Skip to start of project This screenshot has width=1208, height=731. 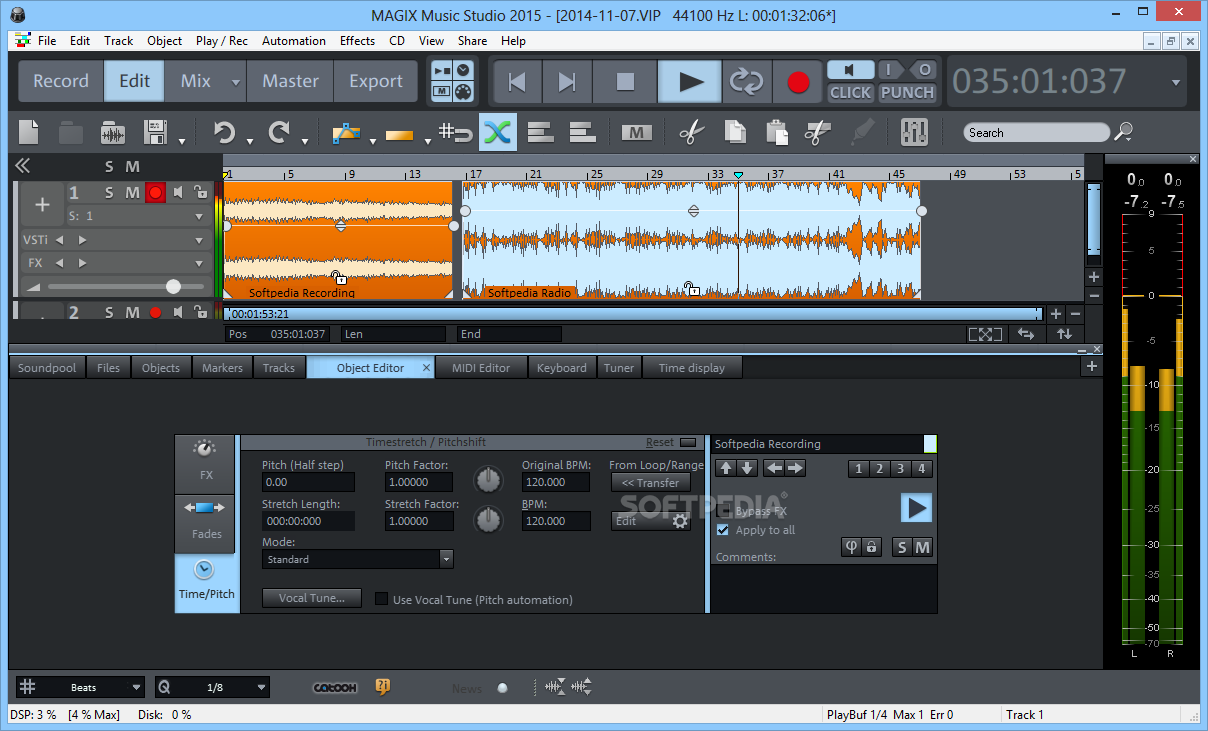click(x=516, y=82)
